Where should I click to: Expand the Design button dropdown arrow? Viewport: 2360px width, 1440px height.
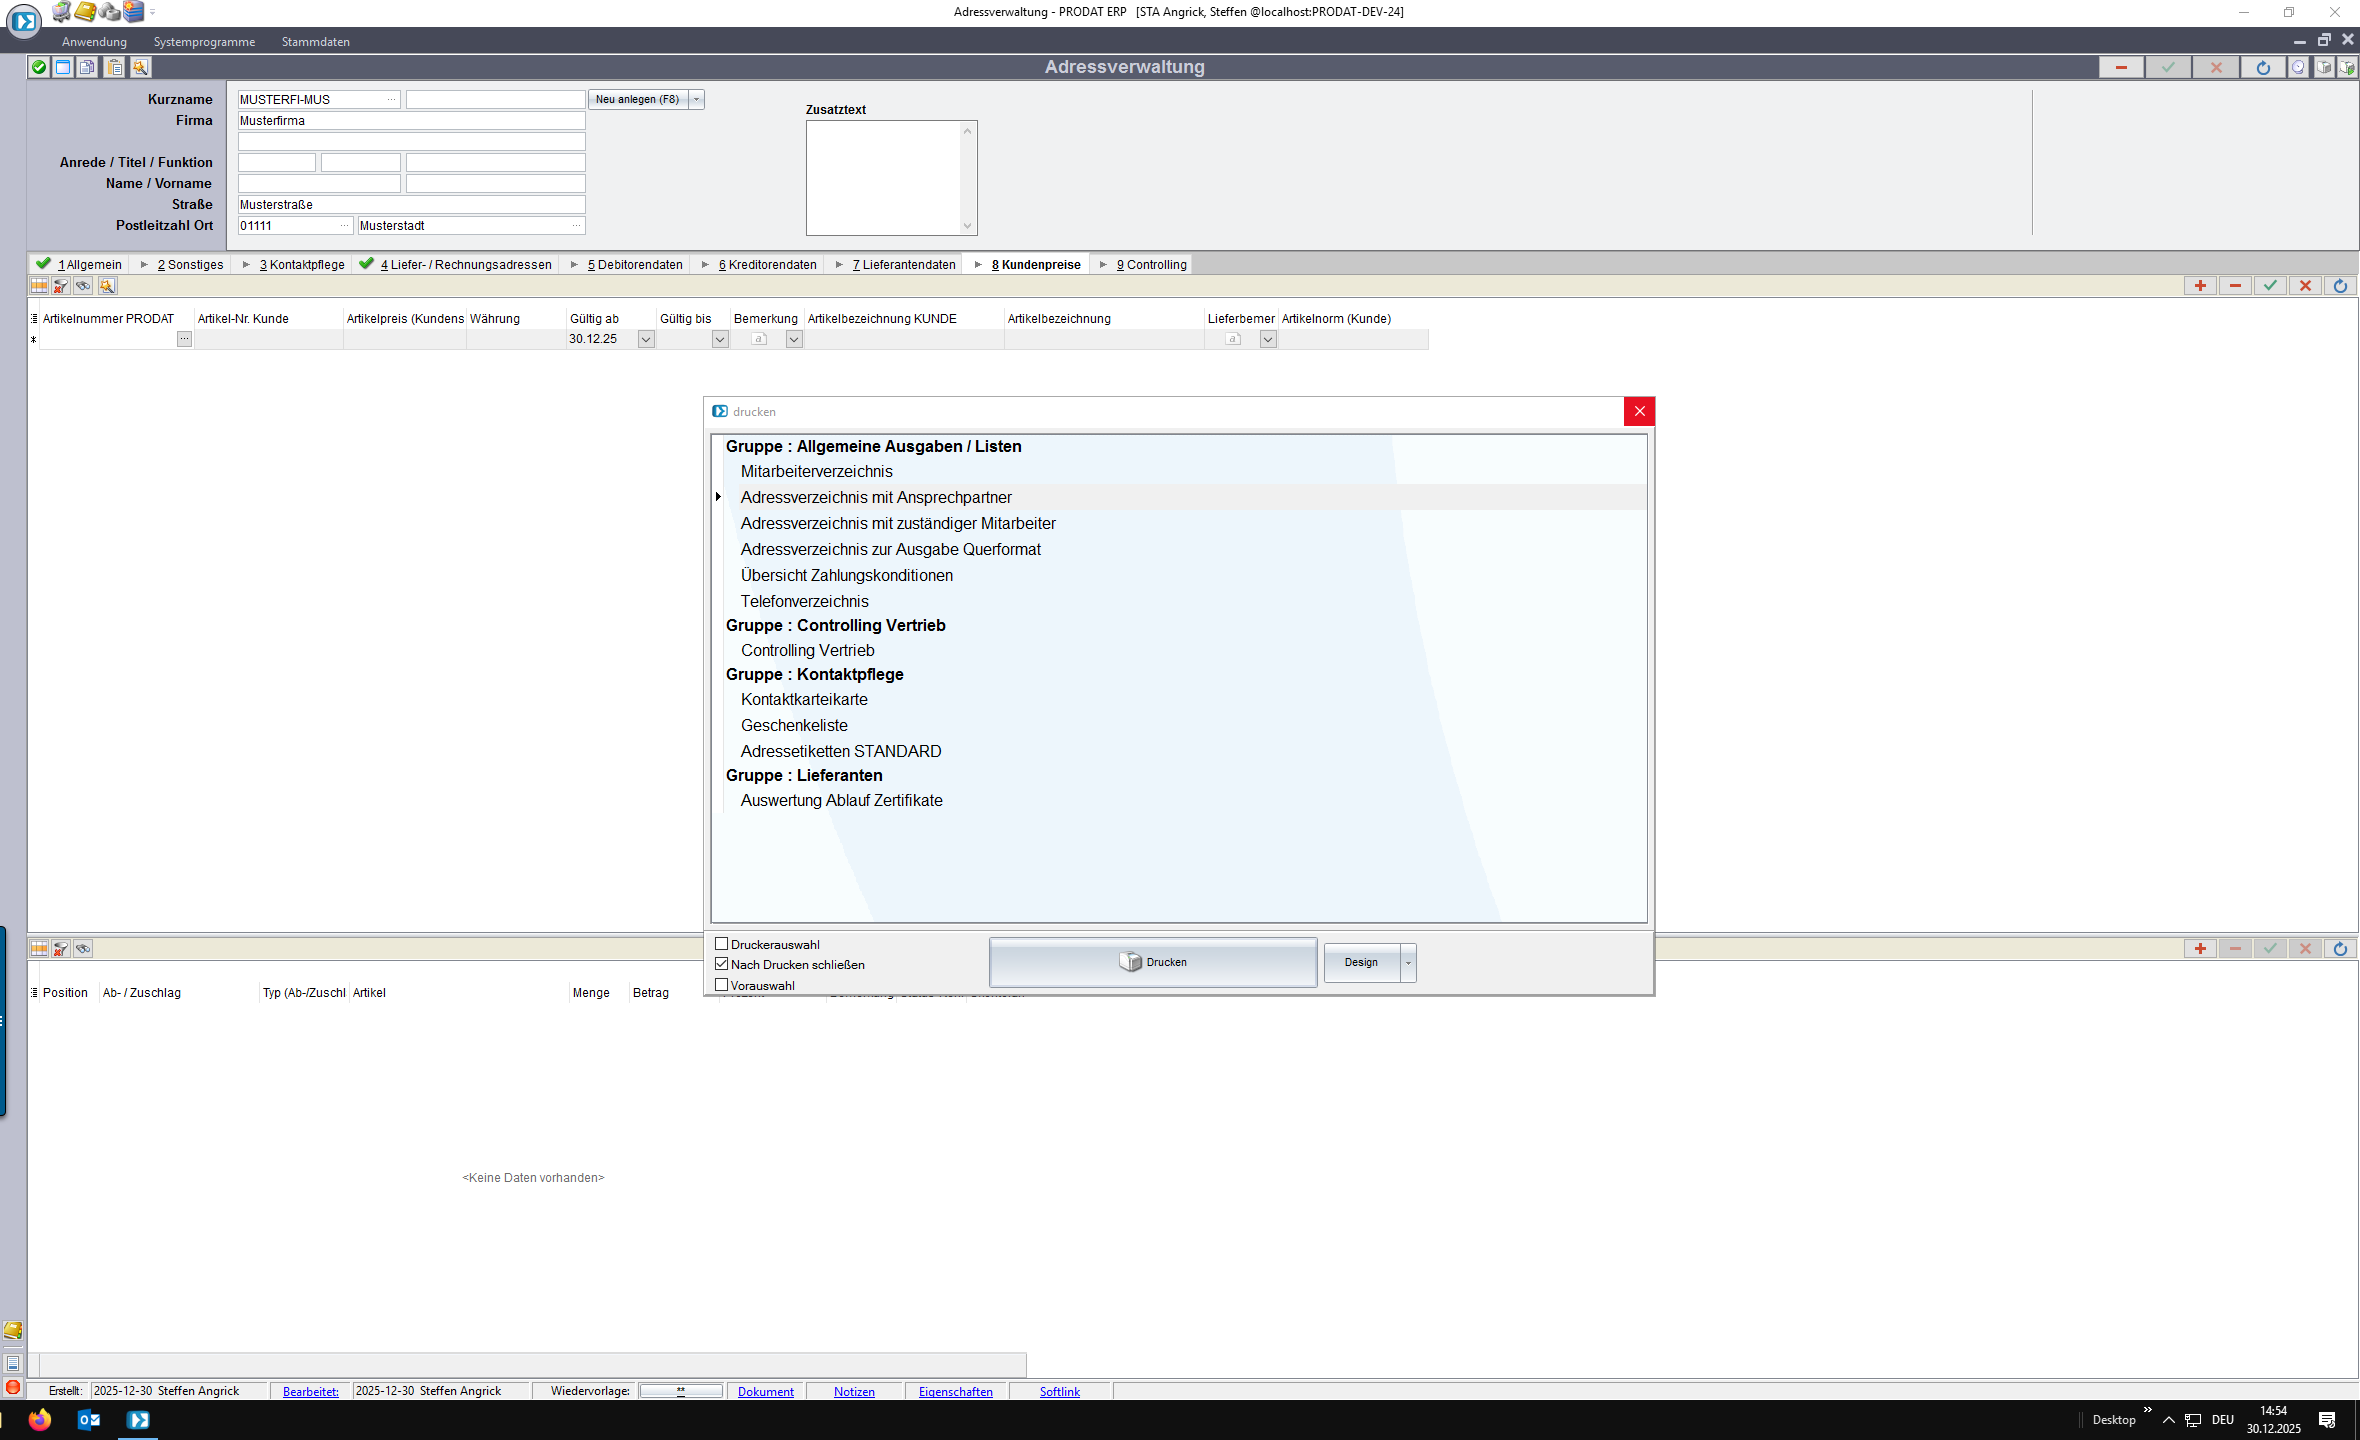coord(1408,963)
